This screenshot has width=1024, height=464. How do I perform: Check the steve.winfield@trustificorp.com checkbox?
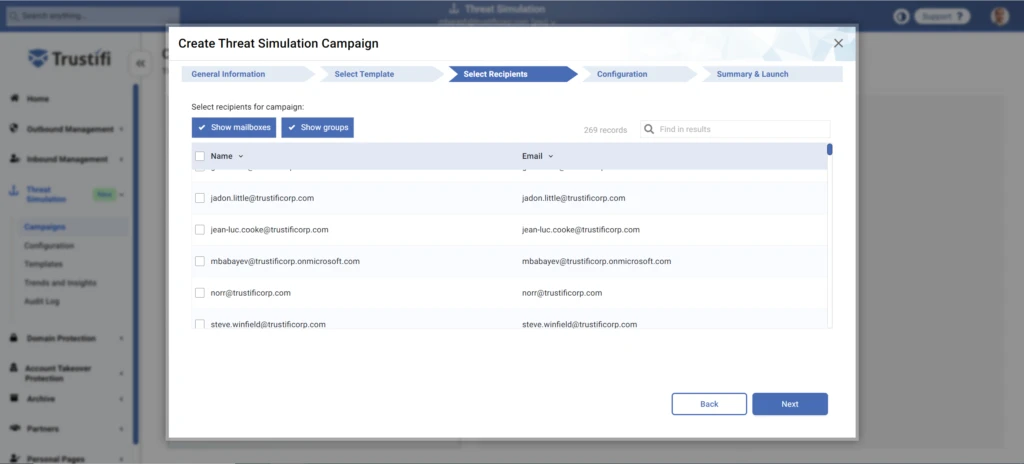pyautogui.click(x=200, y=323)
